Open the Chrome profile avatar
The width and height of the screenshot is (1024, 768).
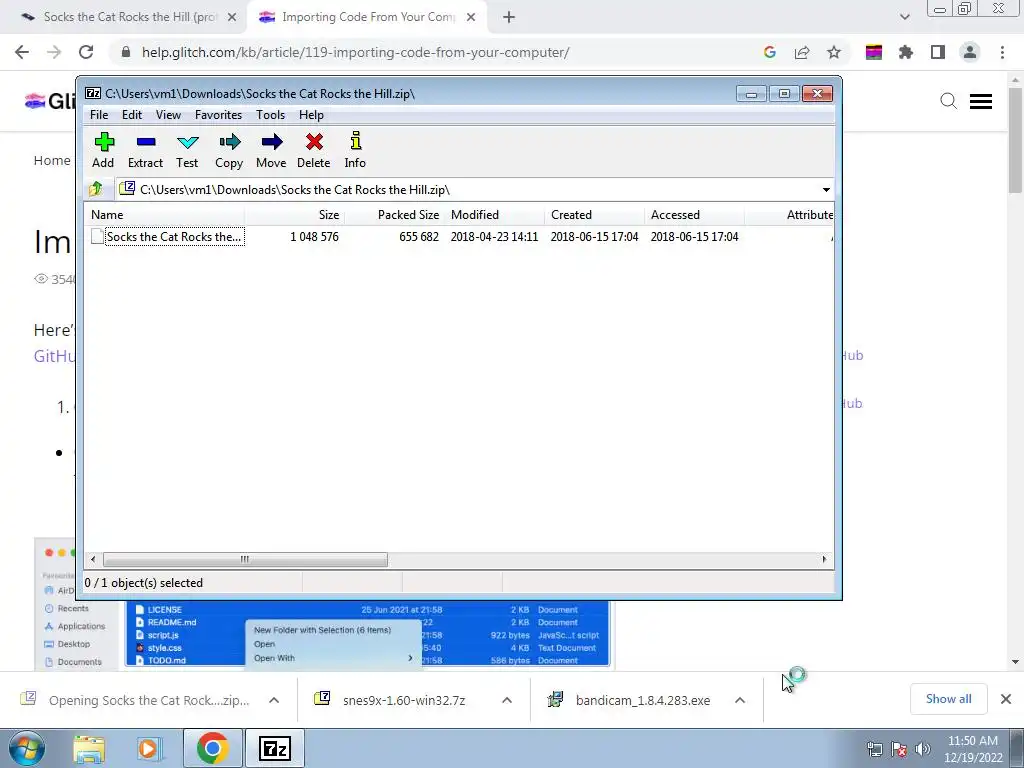coord(970,52)
